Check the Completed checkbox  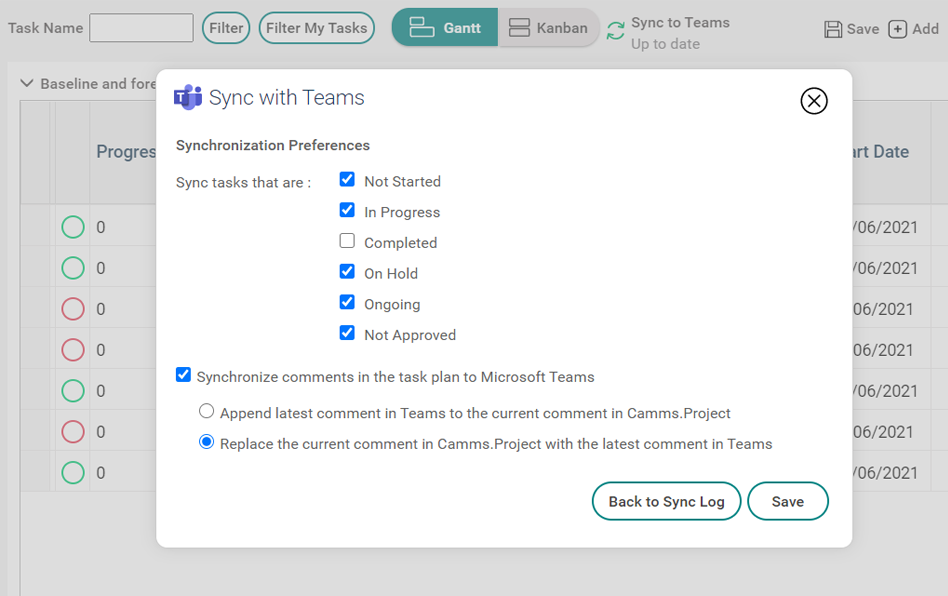point(347,241)
